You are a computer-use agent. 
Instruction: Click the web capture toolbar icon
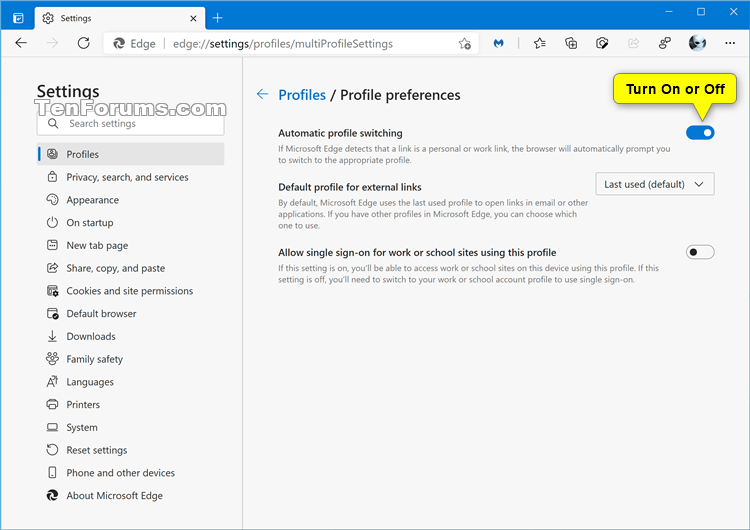(x=602, y=44)
